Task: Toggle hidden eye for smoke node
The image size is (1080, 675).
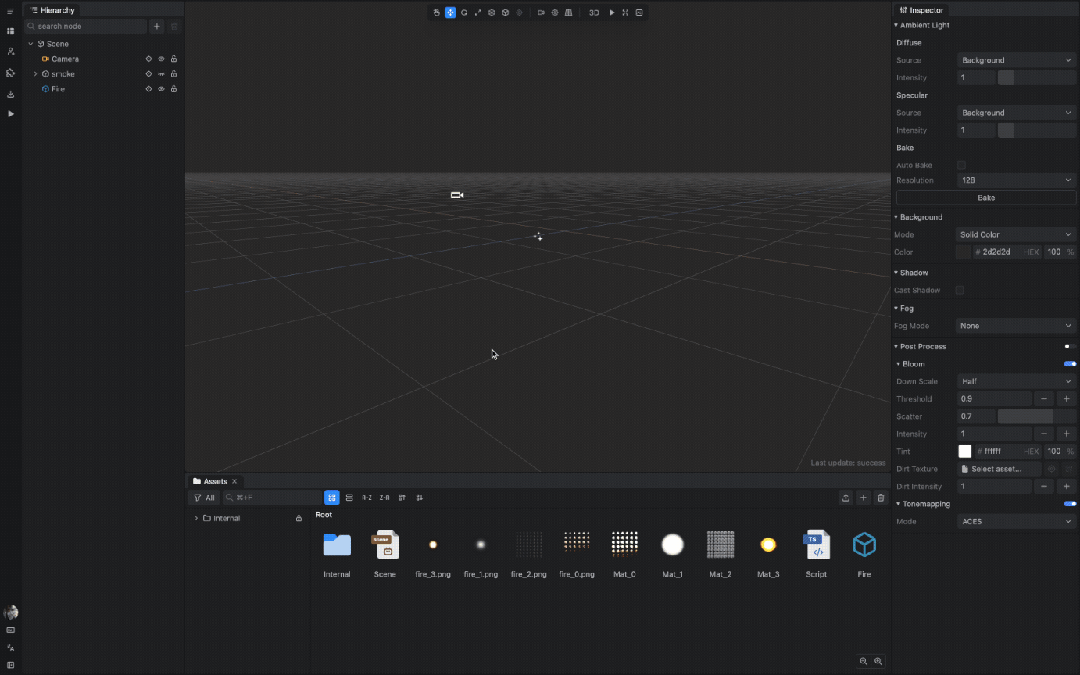Action: [x=161, y=74]
